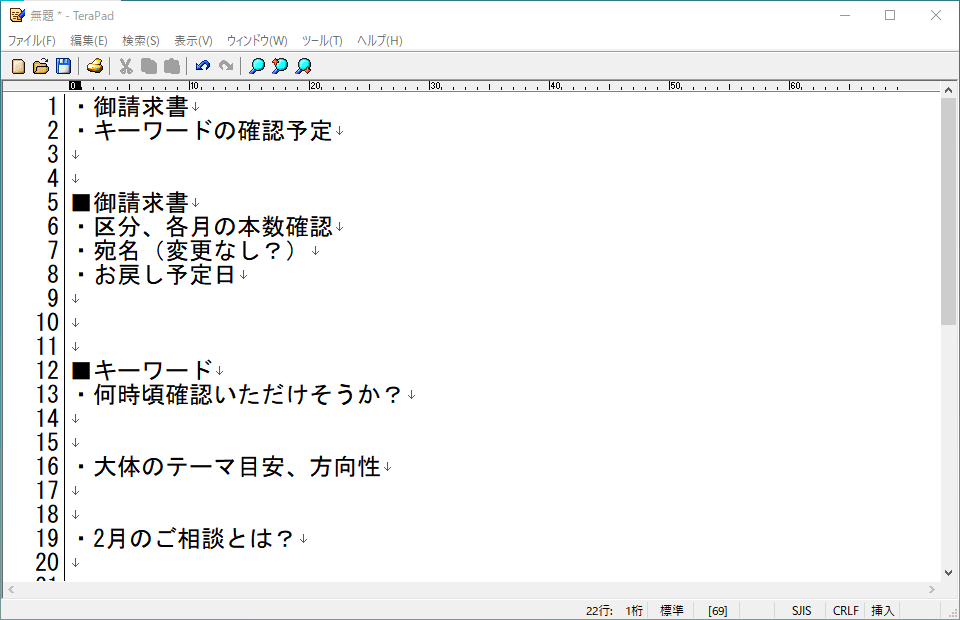960x620 pixels.
Task: Open the 表示(V) menu
Action: (193, 40)
